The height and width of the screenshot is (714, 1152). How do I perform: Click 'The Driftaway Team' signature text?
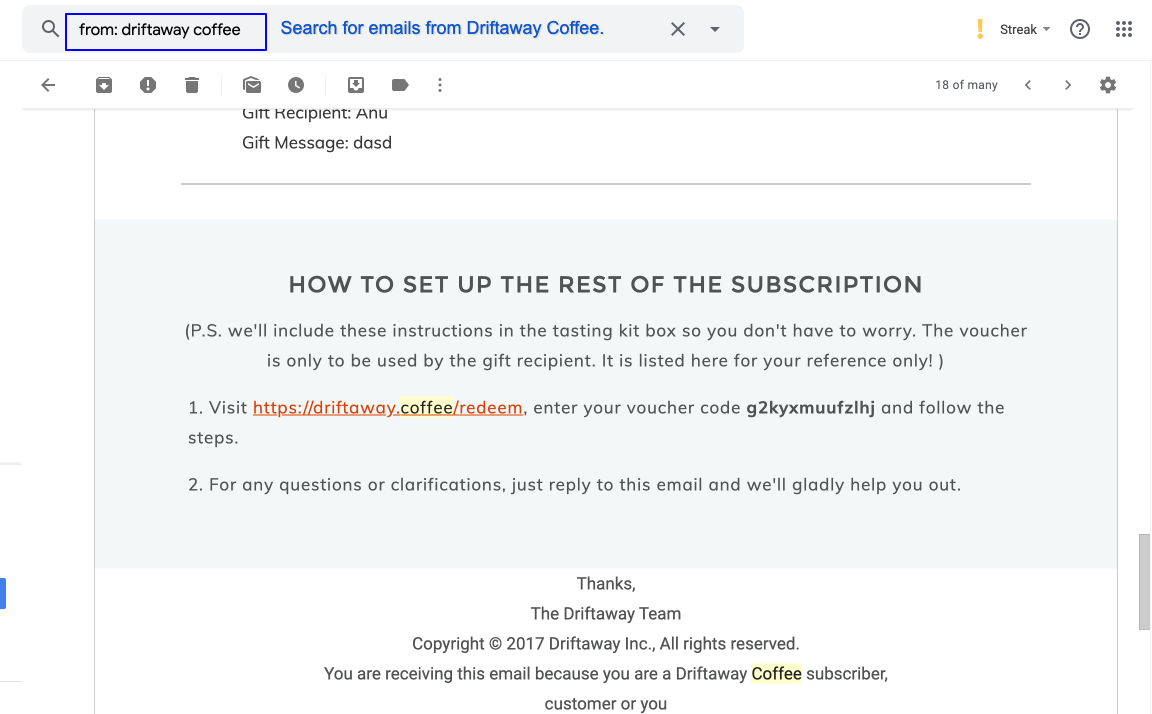pyautogui.click(x=605, y=613)
